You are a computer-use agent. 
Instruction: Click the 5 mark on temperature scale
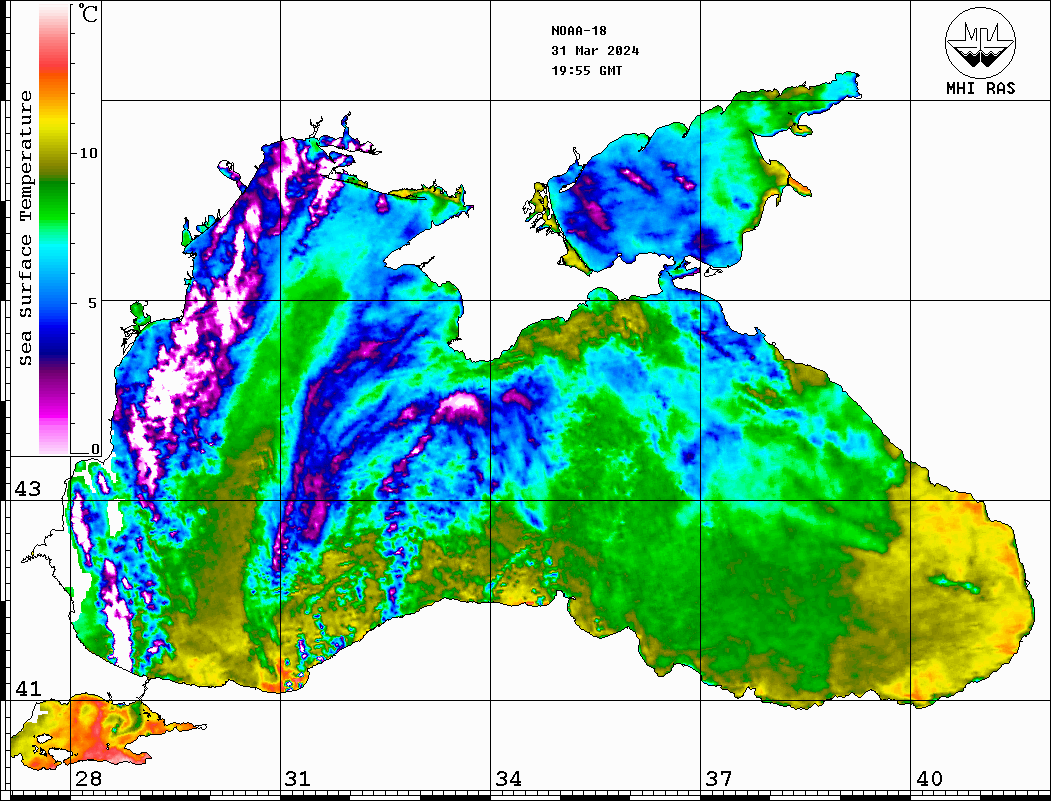pyautogui.click(x=92, y=303)
